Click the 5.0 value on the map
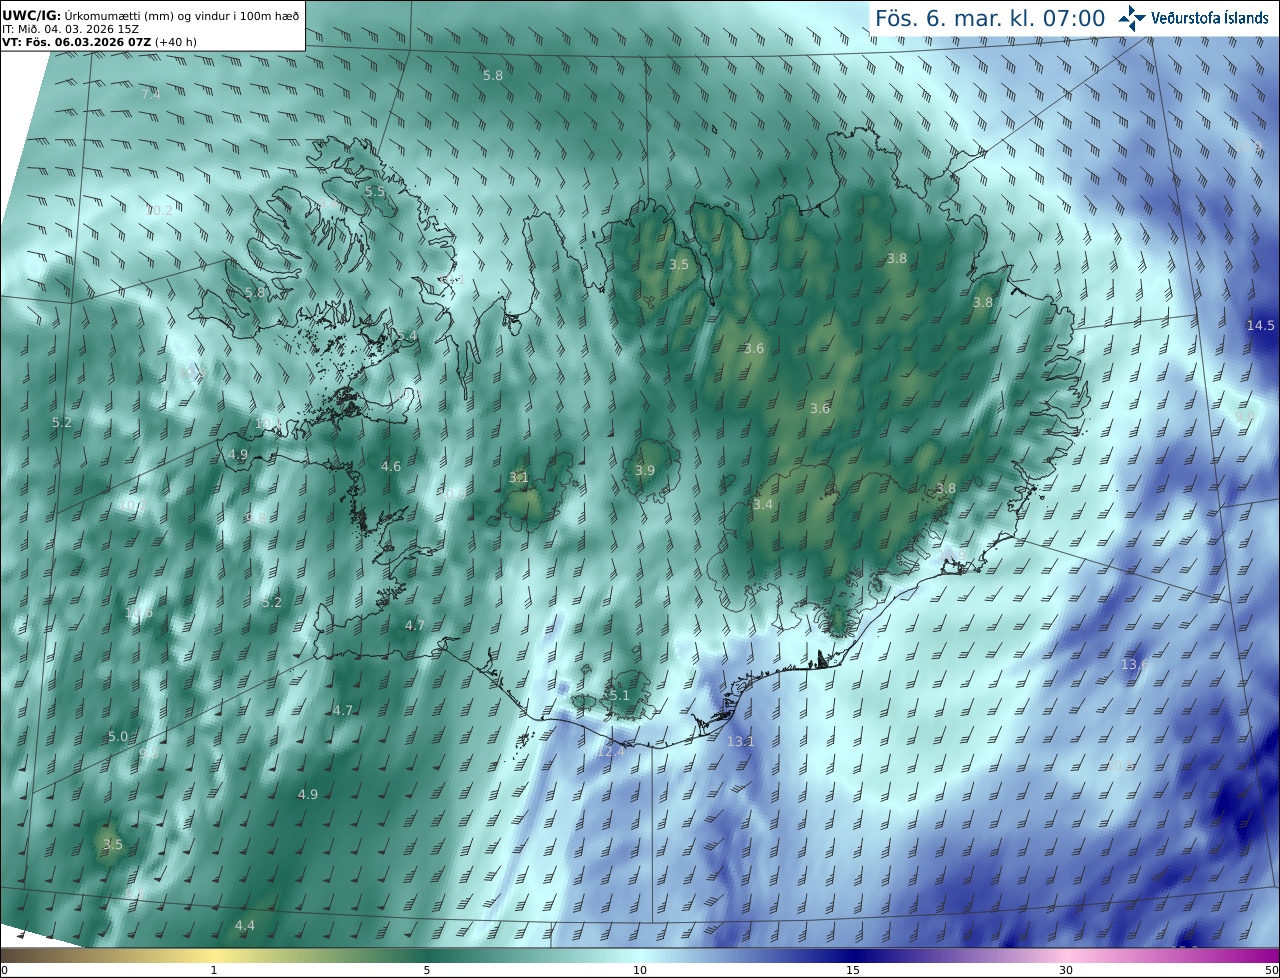1280x978 pixels. tap(118, 737)
